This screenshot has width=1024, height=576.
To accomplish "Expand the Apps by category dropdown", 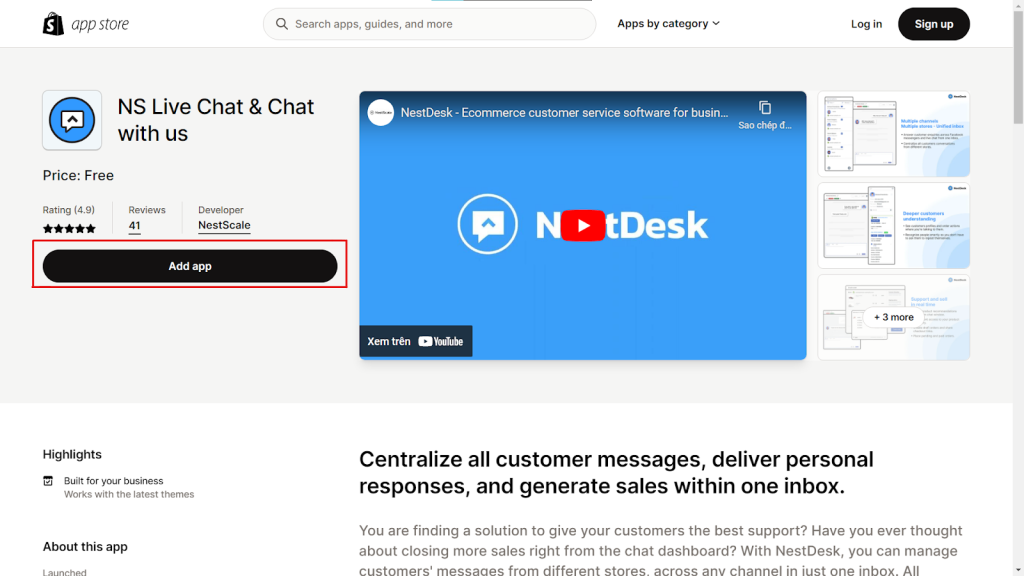I will (x=668, y=24).
